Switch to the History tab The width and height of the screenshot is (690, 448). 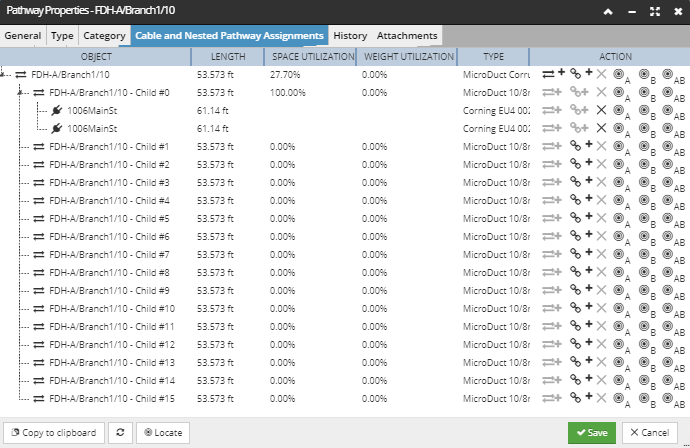[350, 35]
